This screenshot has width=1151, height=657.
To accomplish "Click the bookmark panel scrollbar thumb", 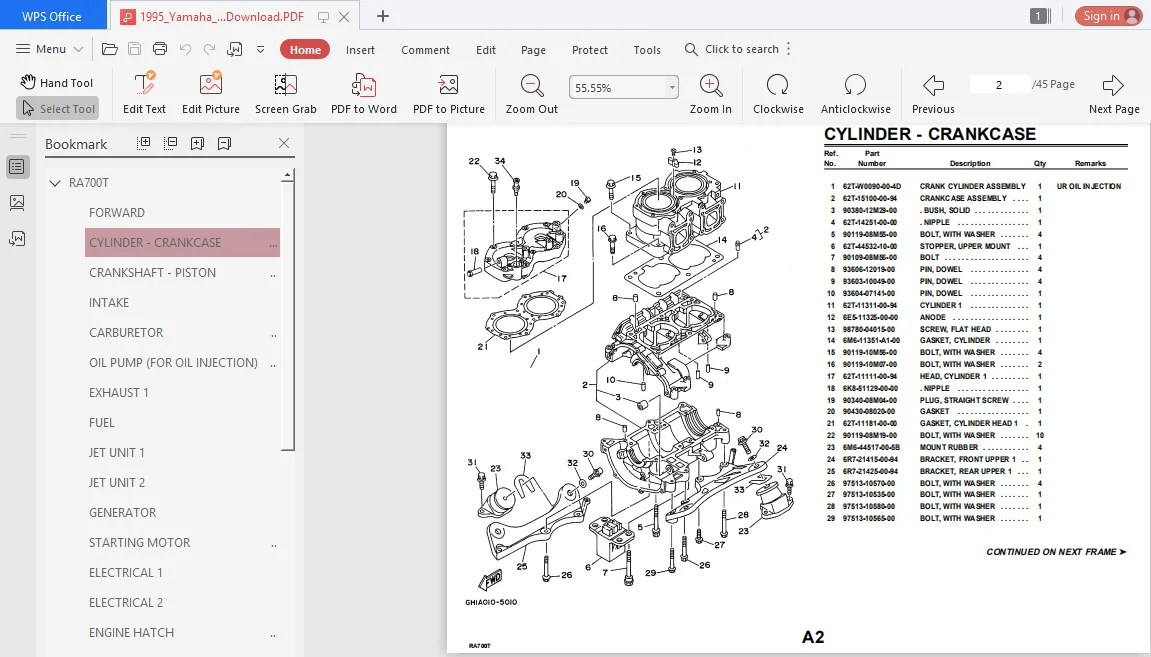I will pos(288,316).
